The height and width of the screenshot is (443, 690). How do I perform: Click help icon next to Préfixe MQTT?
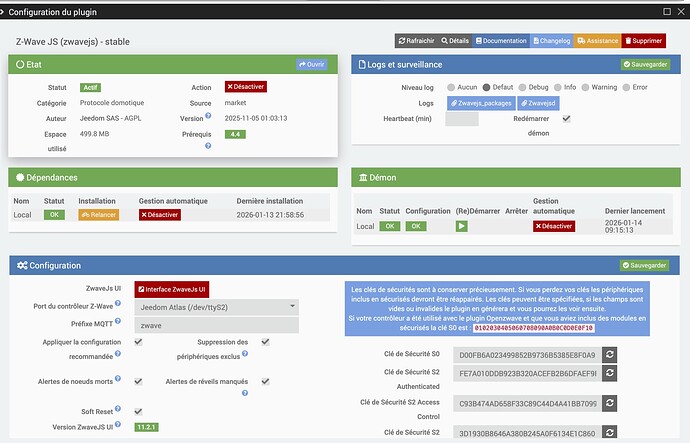118,321
